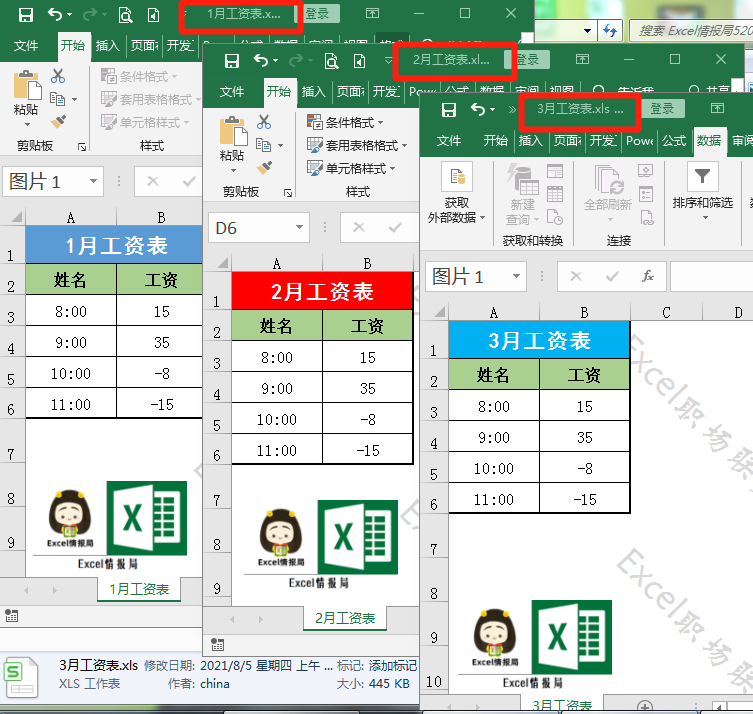Click macro record icon in 2月工资表 status bar
The width and height of the screenshot is (753, 714).
217,644
